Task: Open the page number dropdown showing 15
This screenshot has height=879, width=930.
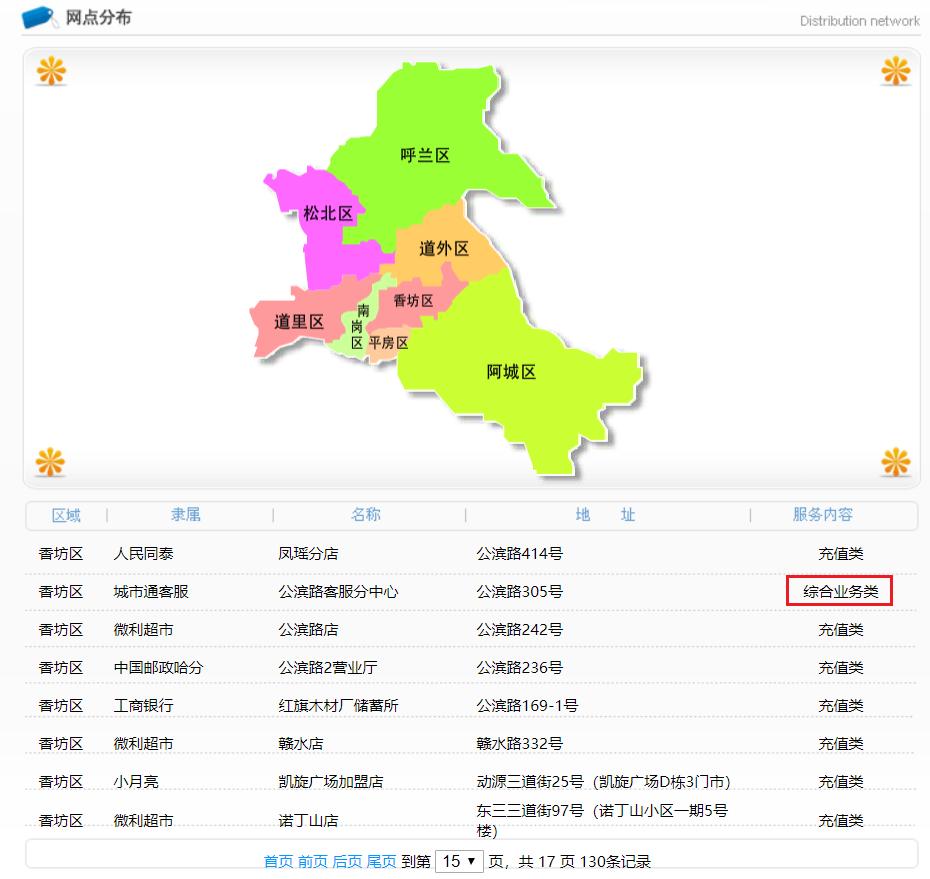Action: [458, 860]
